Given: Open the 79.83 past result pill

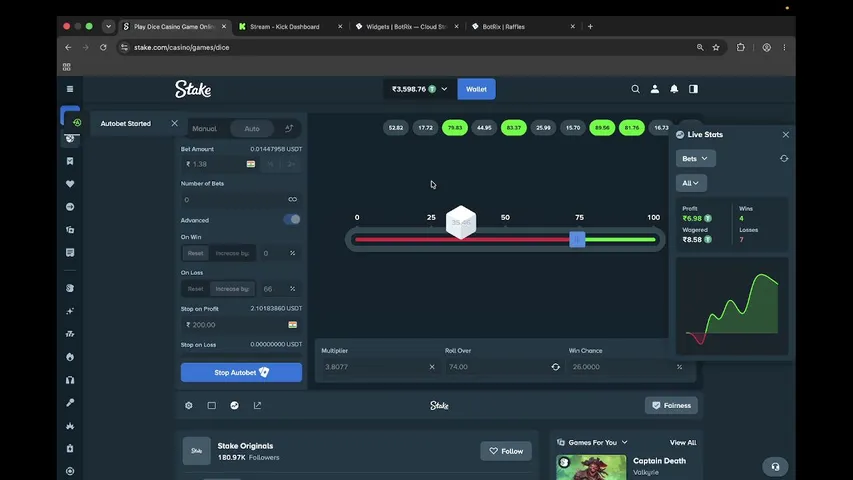Looking at the screenshot, I should (x=455, y=128).
